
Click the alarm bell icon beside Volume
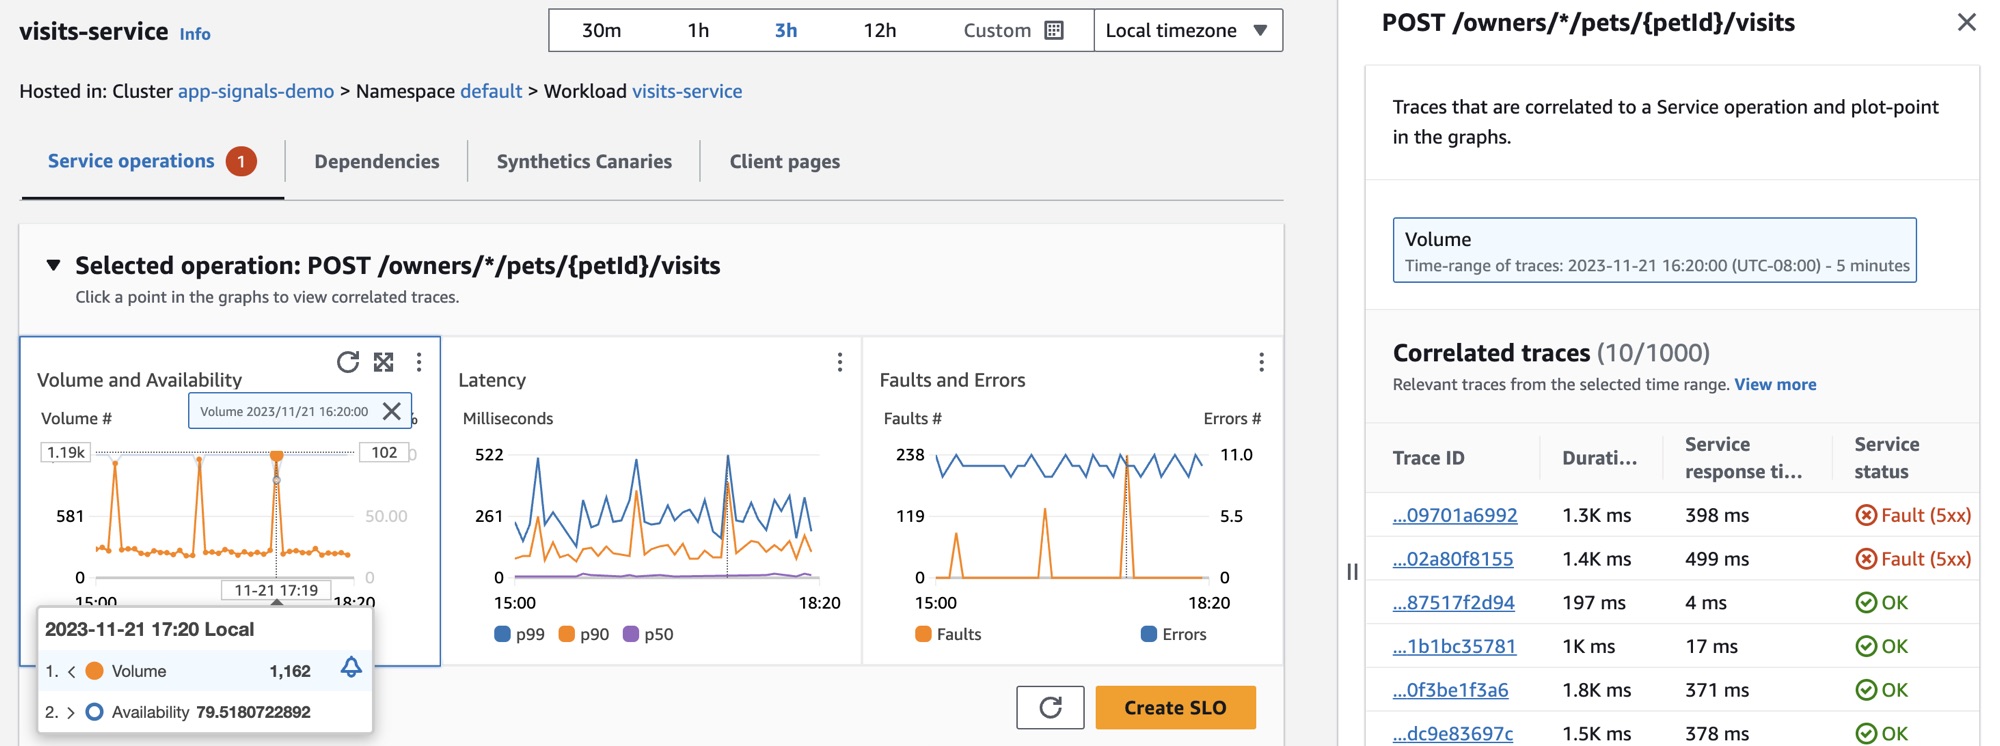[x=351, y=668]
